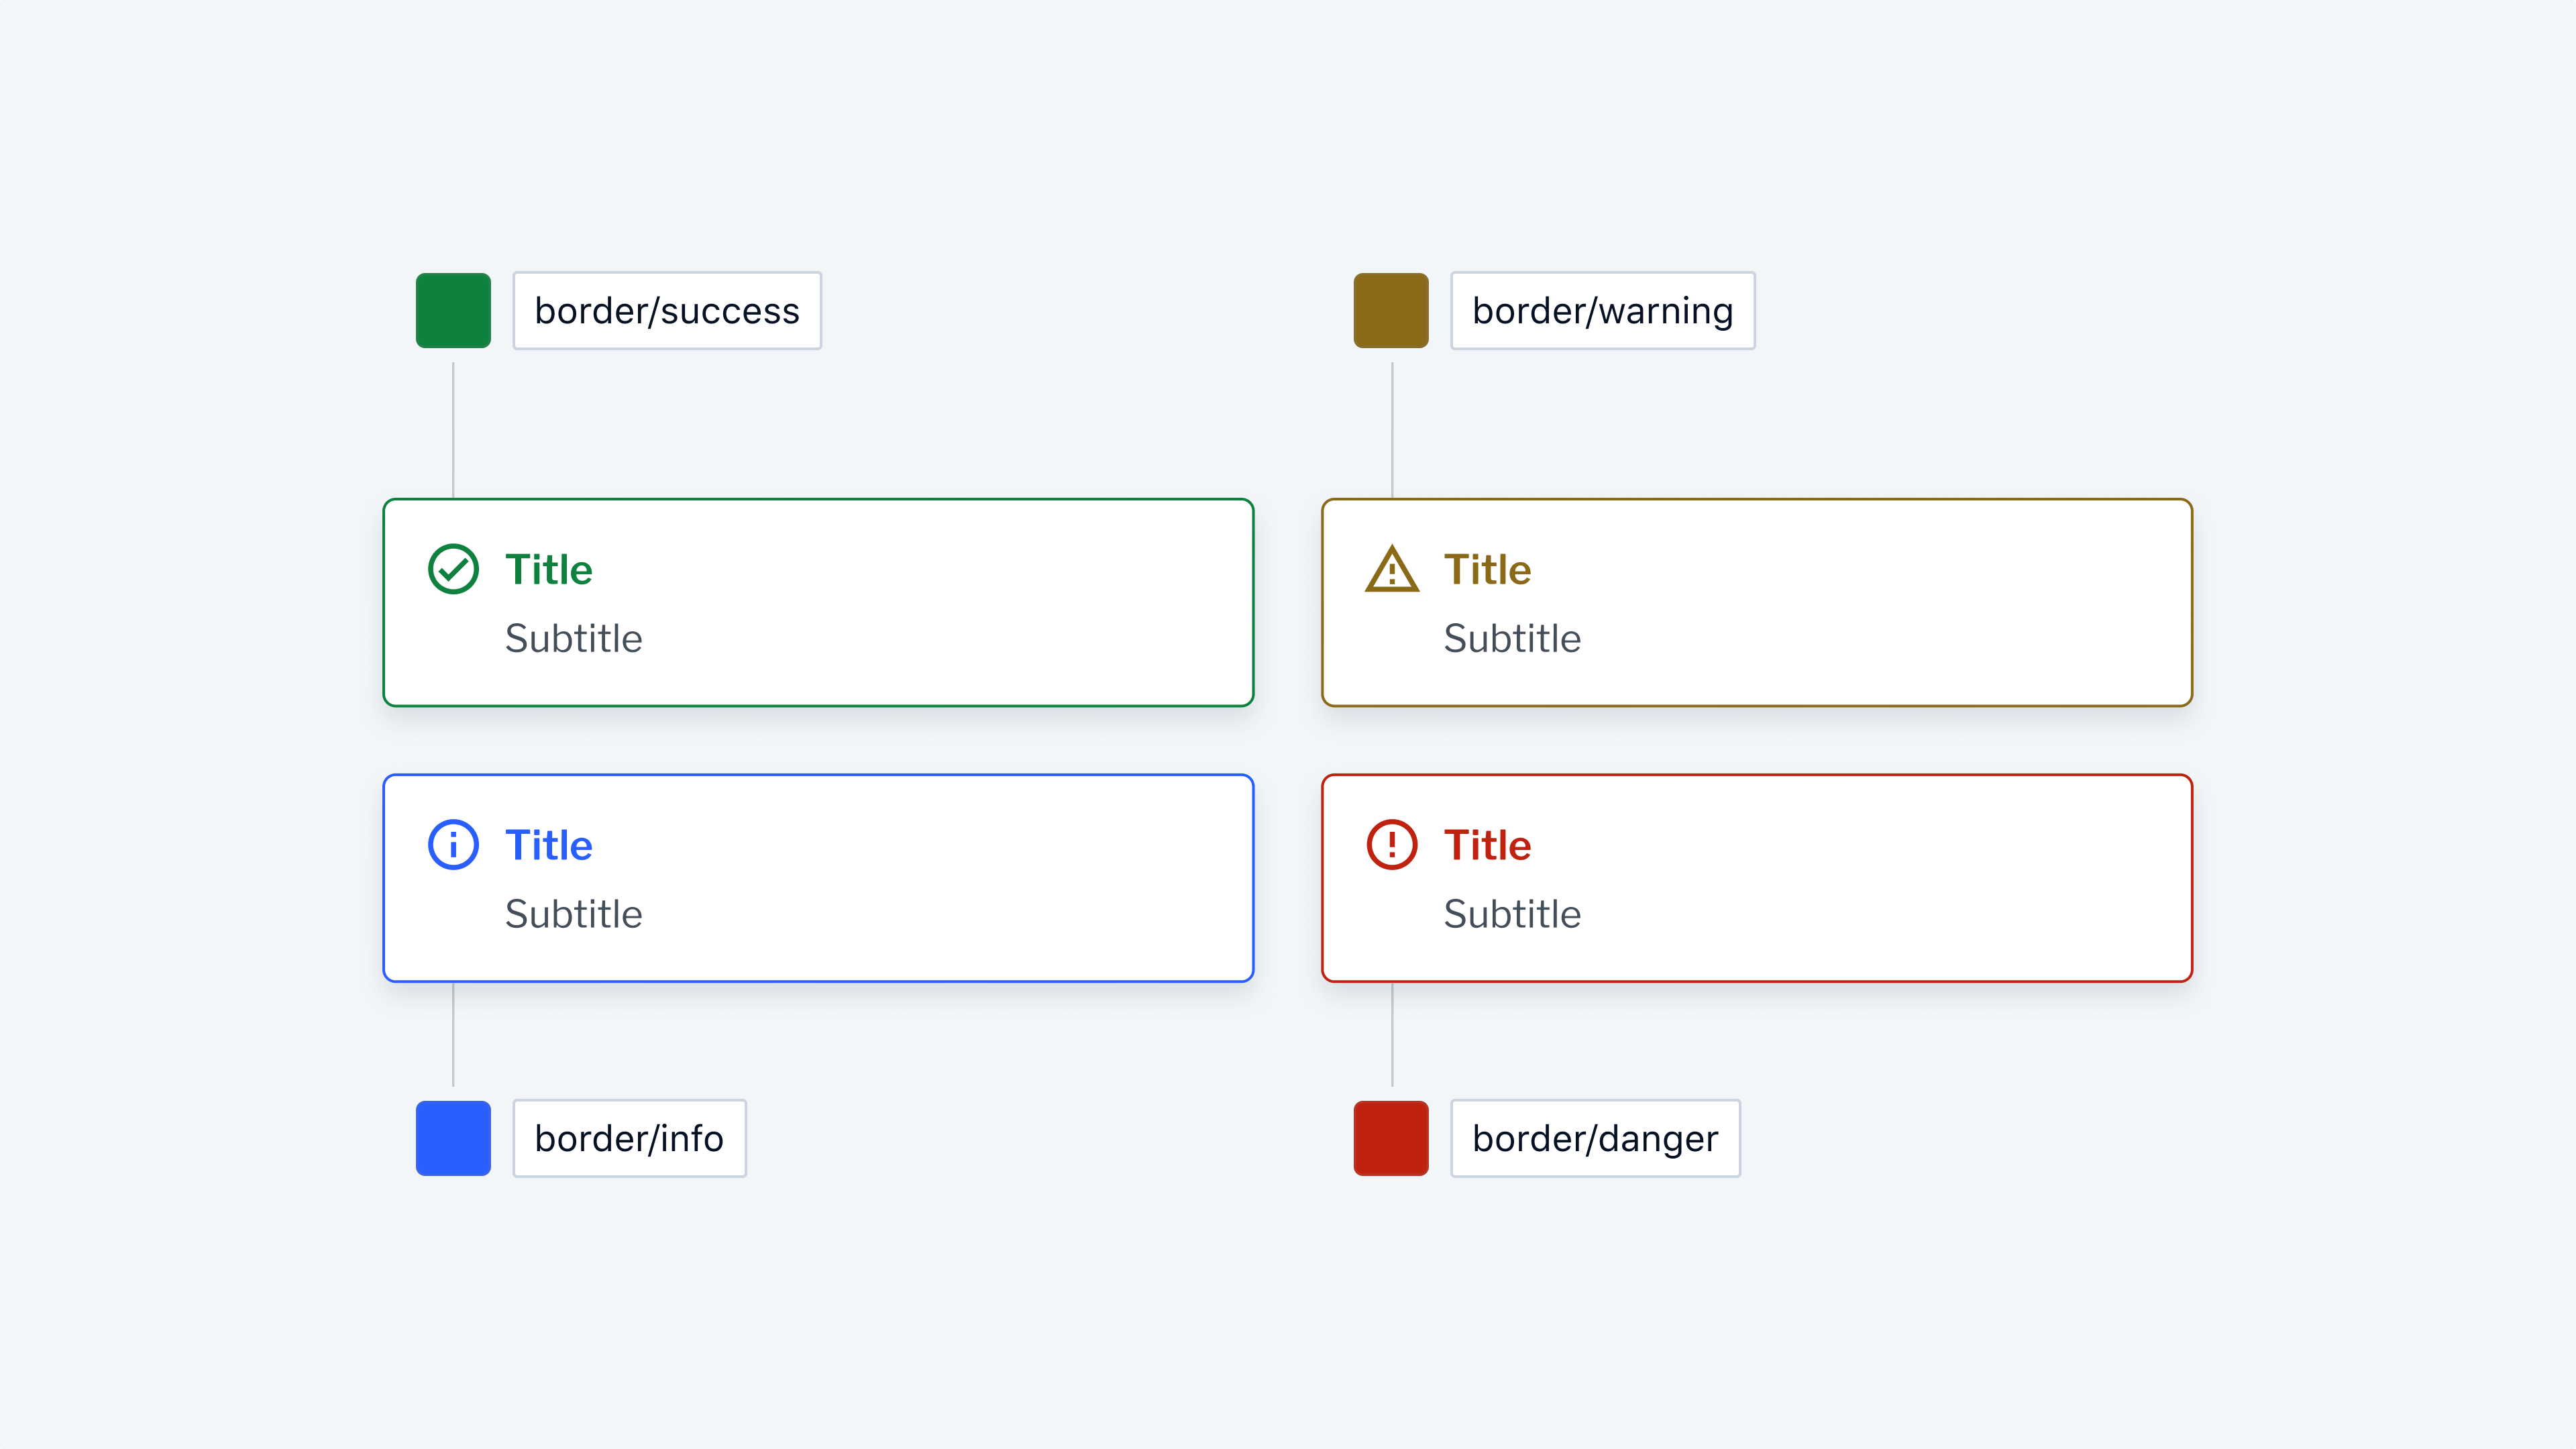This screenshot has width=2576, height=1449.
Task: Click the blue info circle icon
Action: [x=452, y=845]
